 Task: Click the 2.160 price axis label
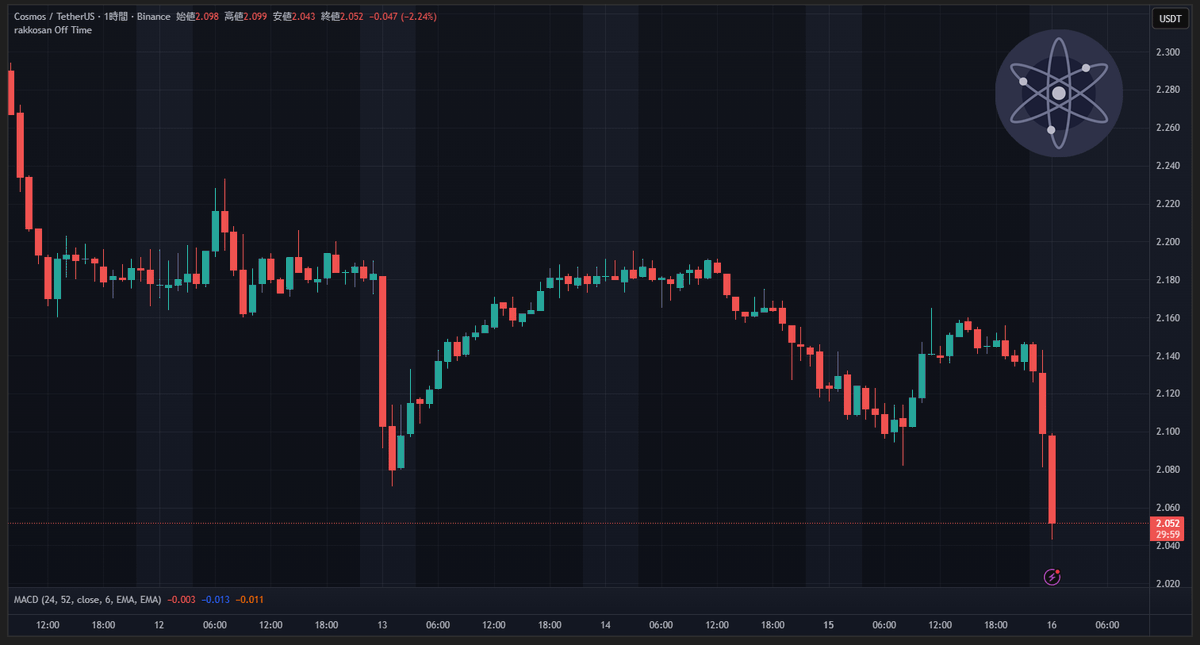(x=1167, y=318)
